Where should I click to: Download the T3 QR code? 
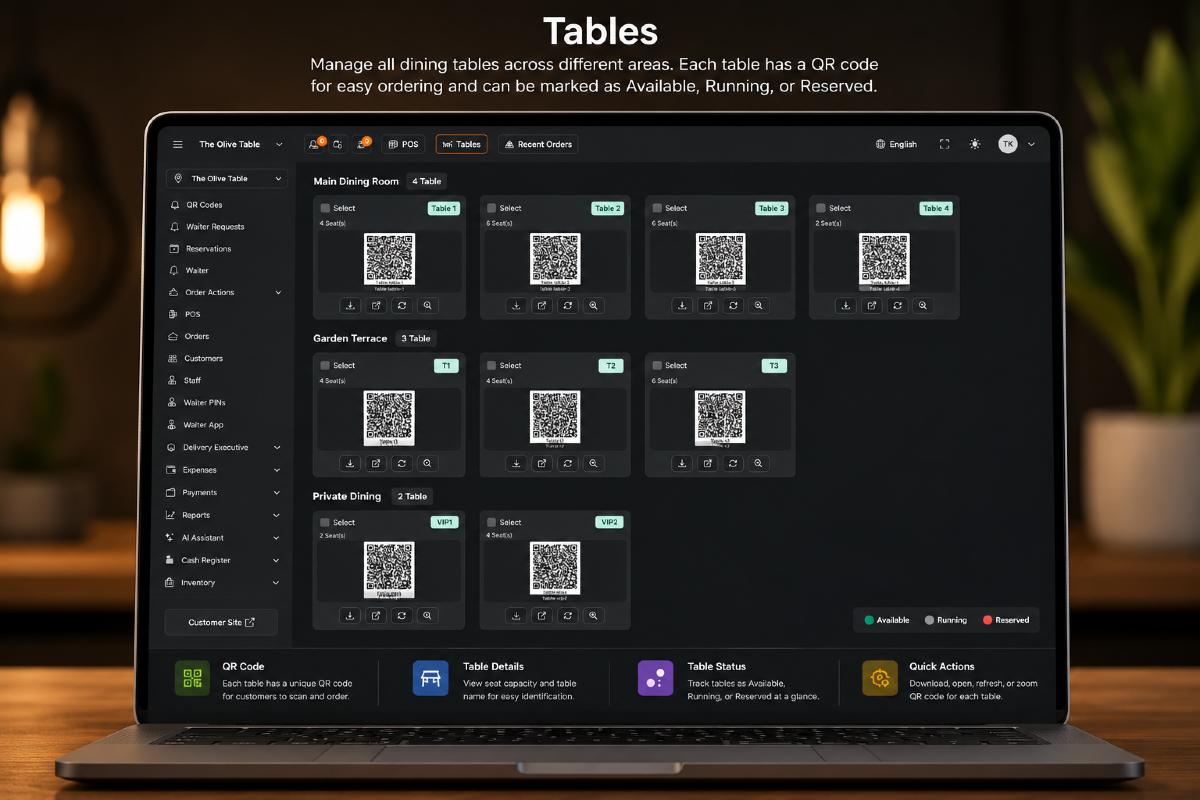point(682,463)
